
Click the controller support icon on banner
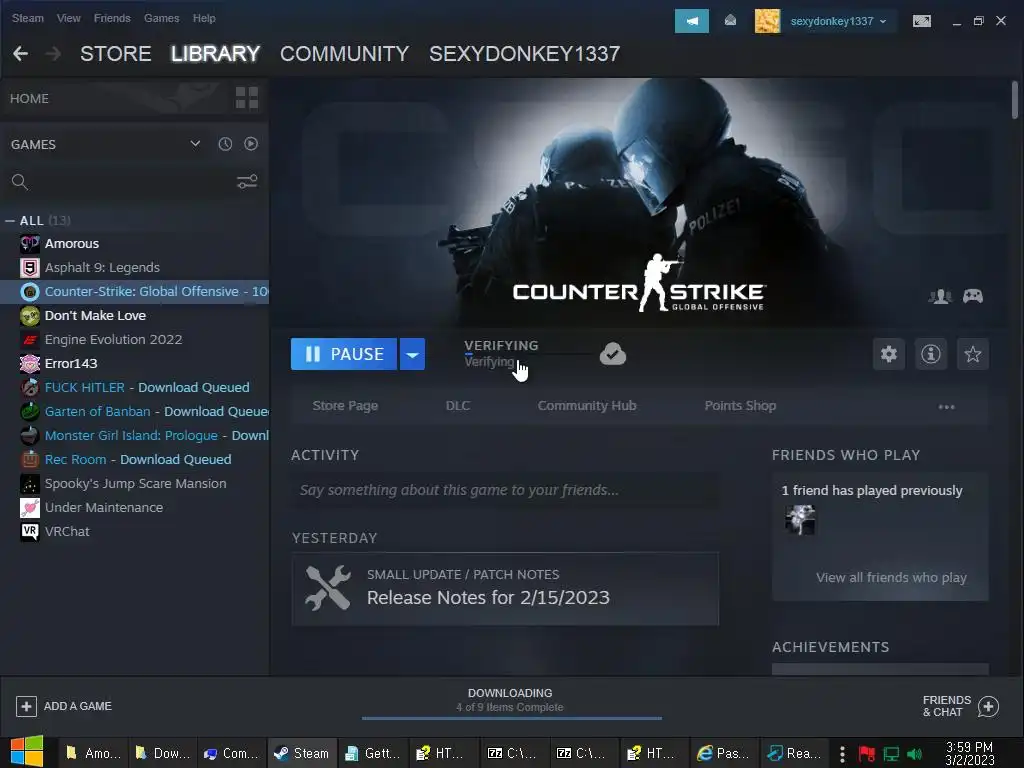pos(972,296)
